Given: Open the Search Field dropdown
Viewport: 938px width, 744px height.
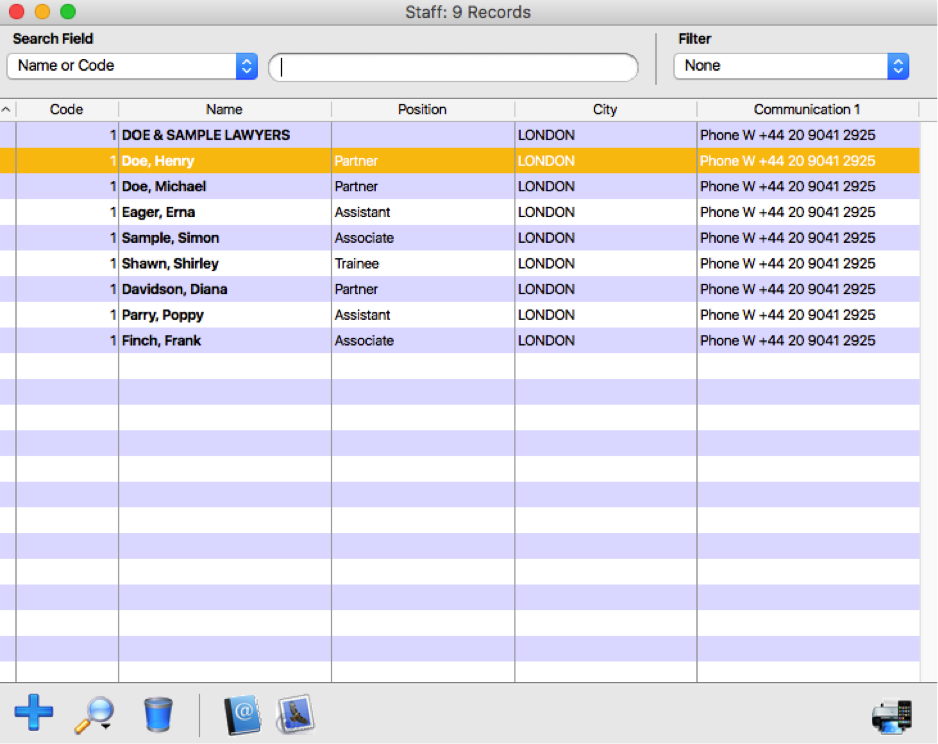Looking at the screenshot, I should [x=132, y=66].
